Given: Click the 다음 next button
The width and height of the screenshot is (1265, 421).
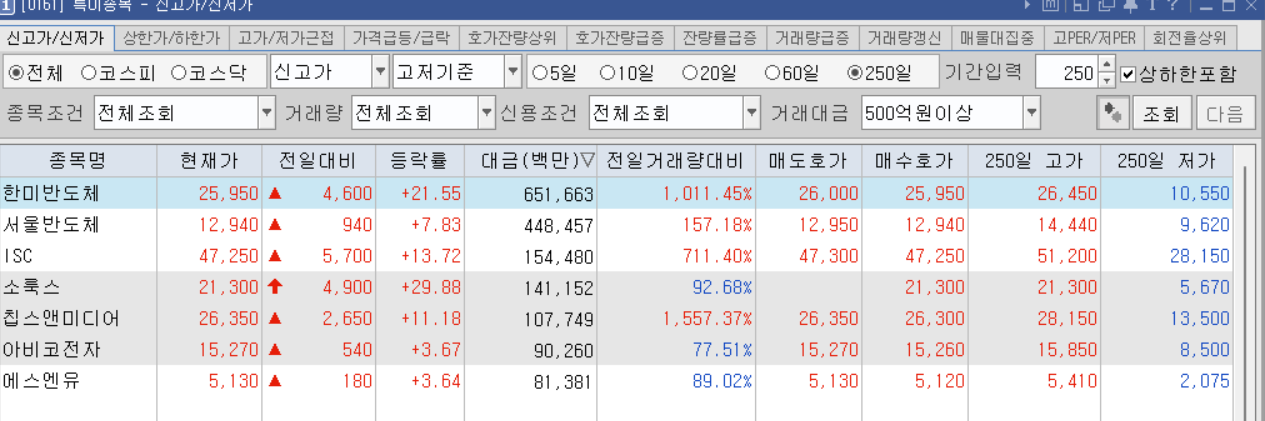Looking at the screenshot, I should point(1225,113).
